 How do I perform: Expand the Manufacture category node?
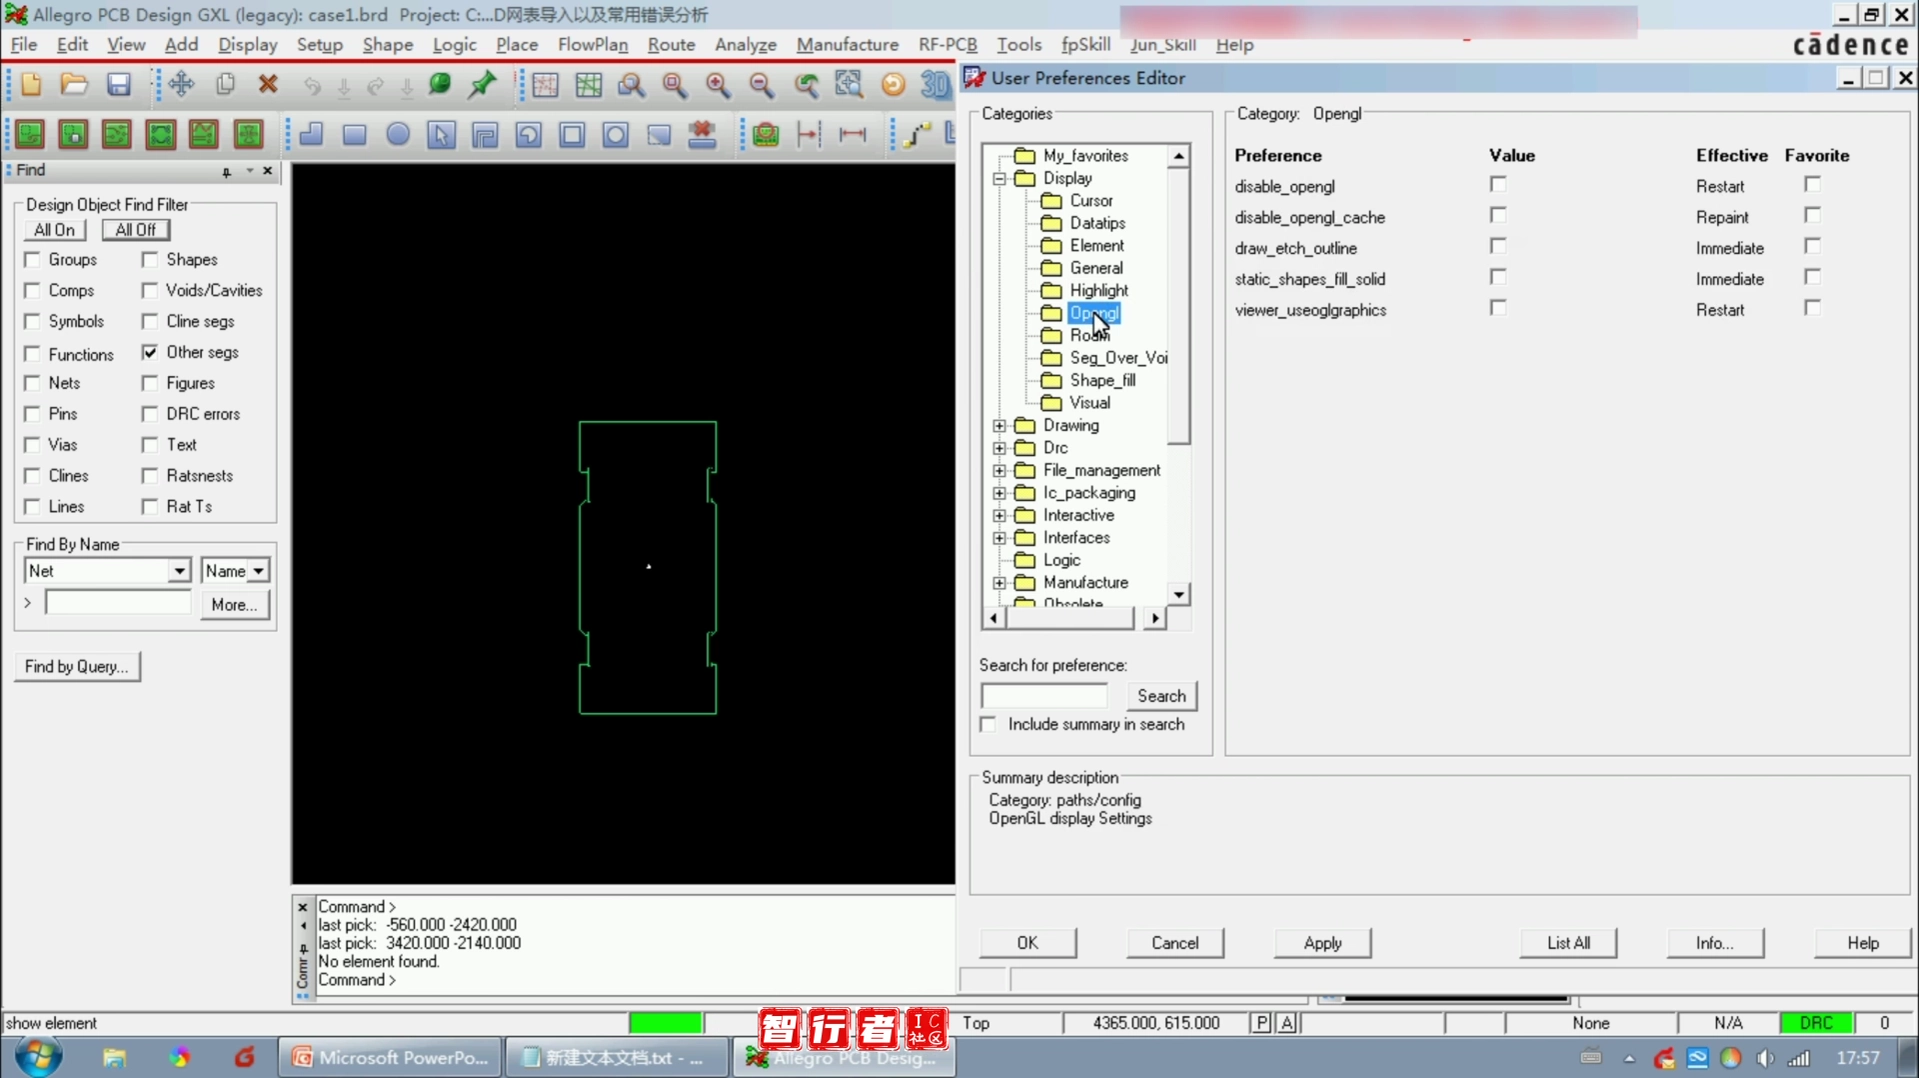999,583
